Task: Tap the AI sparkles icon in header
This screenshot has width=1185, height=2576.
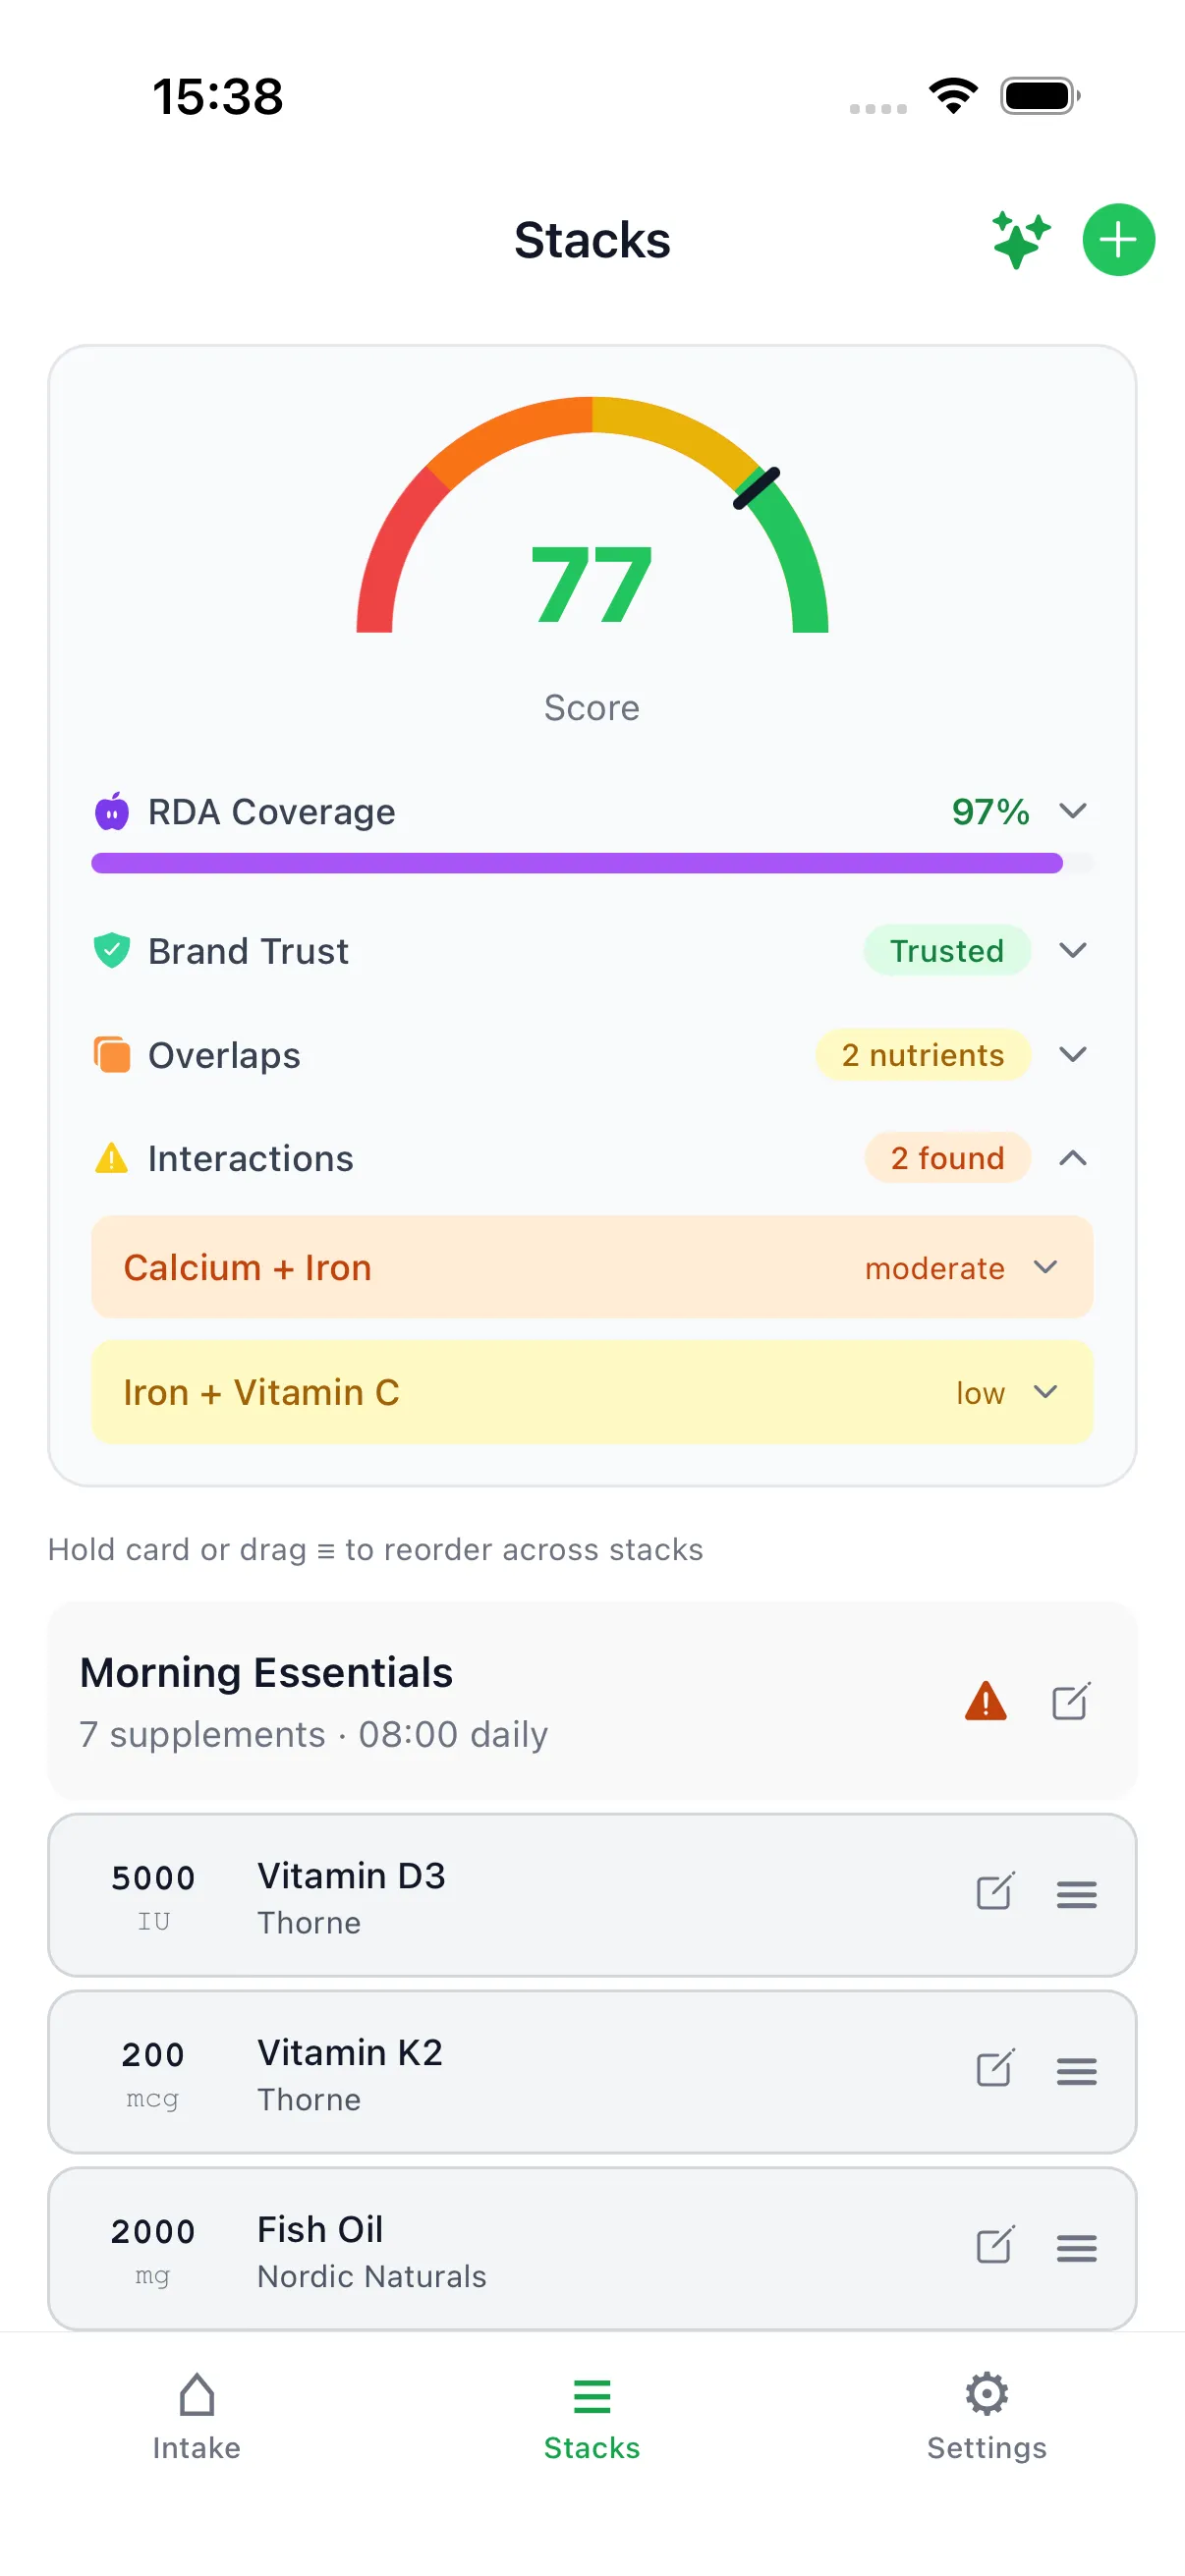Action: pyautogui.click(x=1020, y=240)
